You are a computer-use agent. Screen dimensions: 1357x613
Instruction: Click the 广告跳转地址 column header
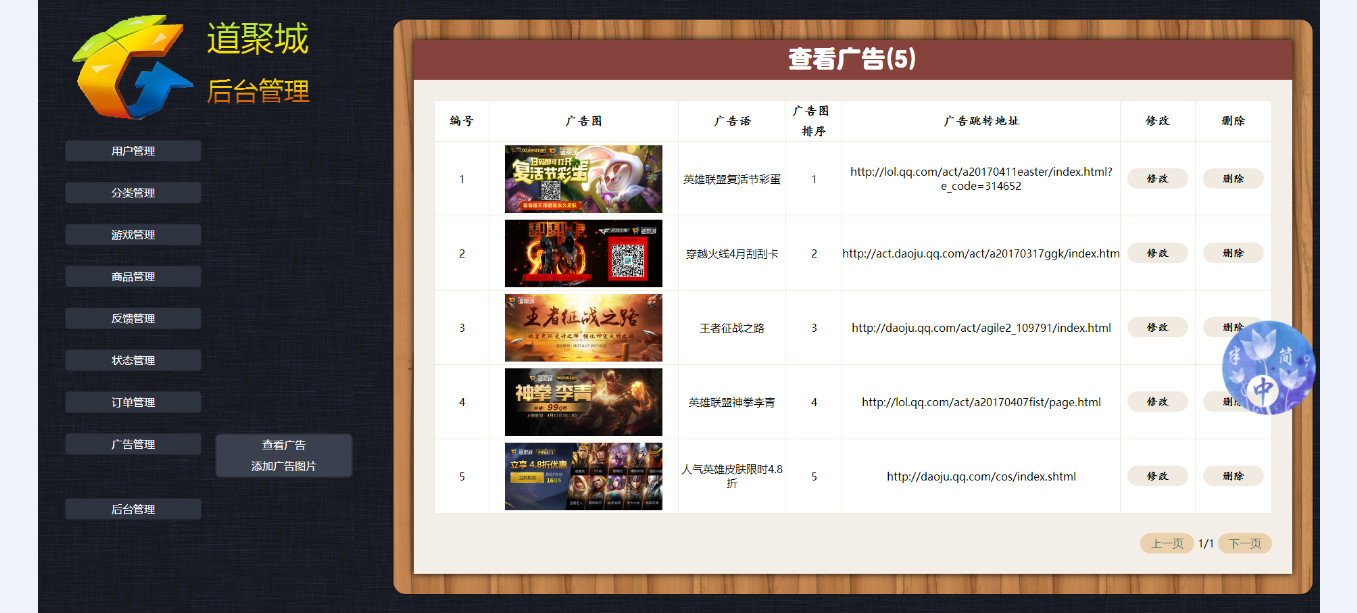[x=981, y=121]
